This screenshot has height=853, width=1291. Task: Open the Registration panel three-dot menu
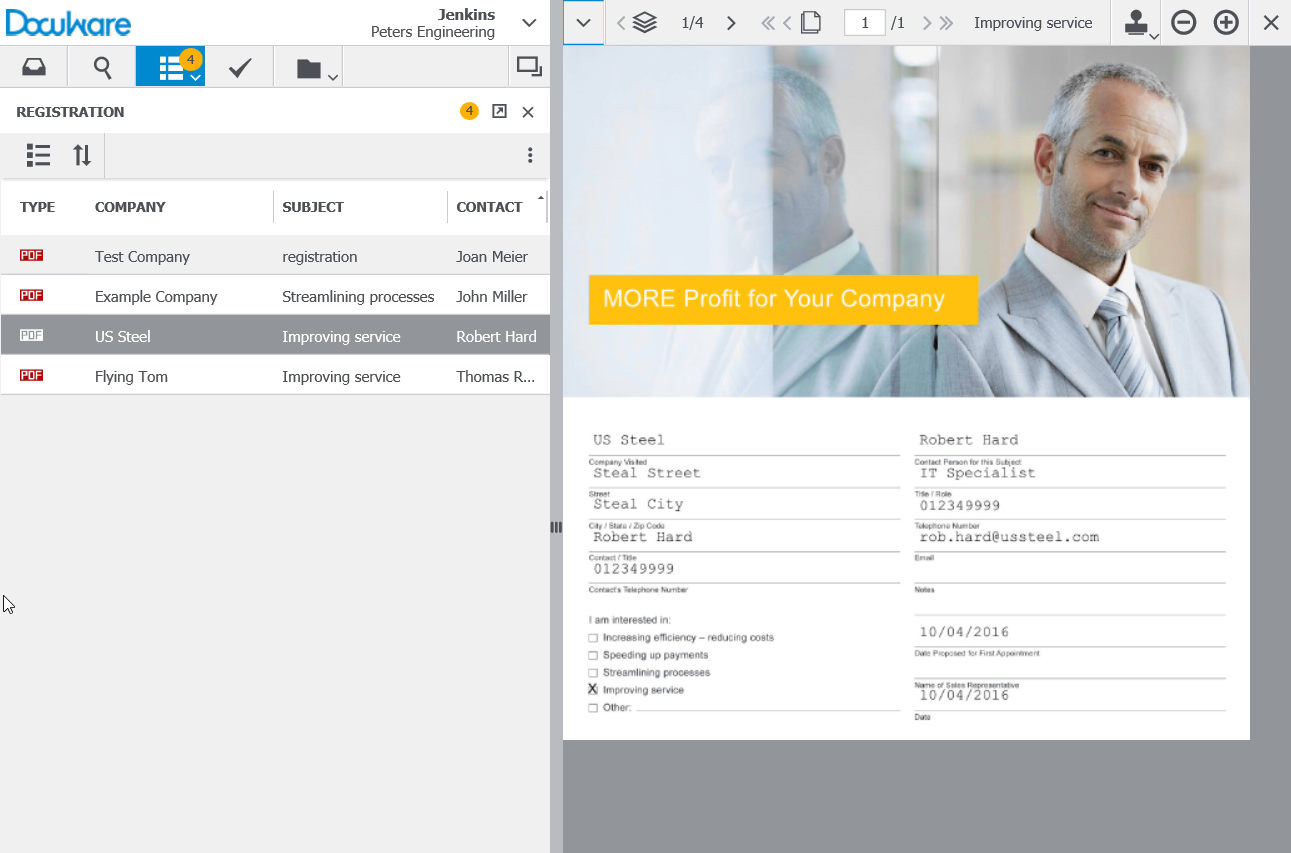(531, 155)
